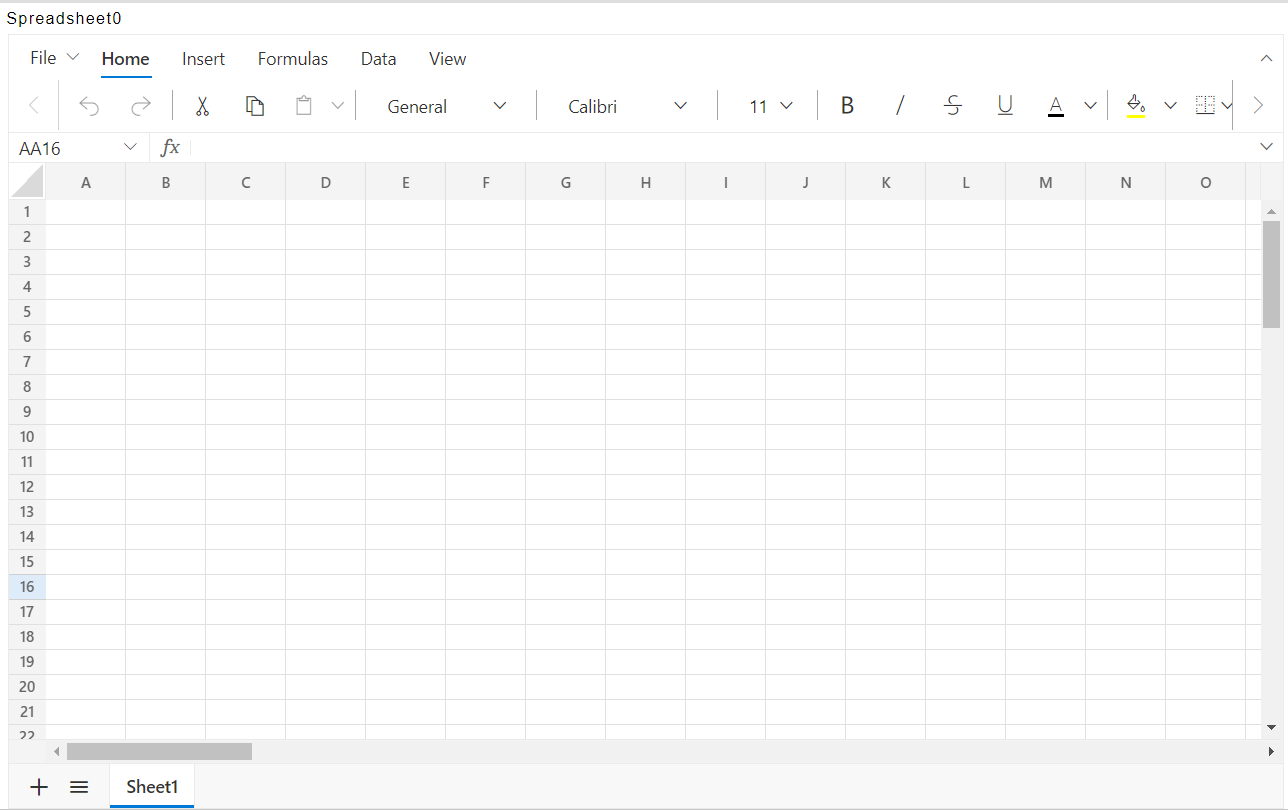Select column K header

click(x=886, y=182)
